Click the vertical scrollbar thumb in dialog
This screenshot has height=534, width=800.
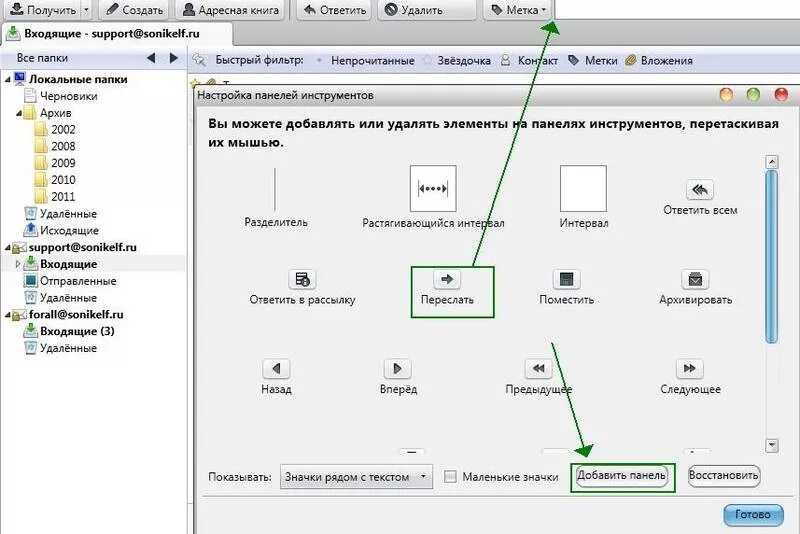pos(772,257)
